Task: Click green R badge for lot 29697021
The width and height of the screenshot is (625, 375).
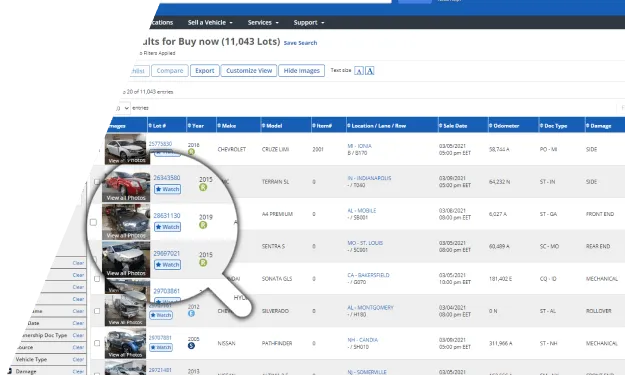Action: pos(203,263)
